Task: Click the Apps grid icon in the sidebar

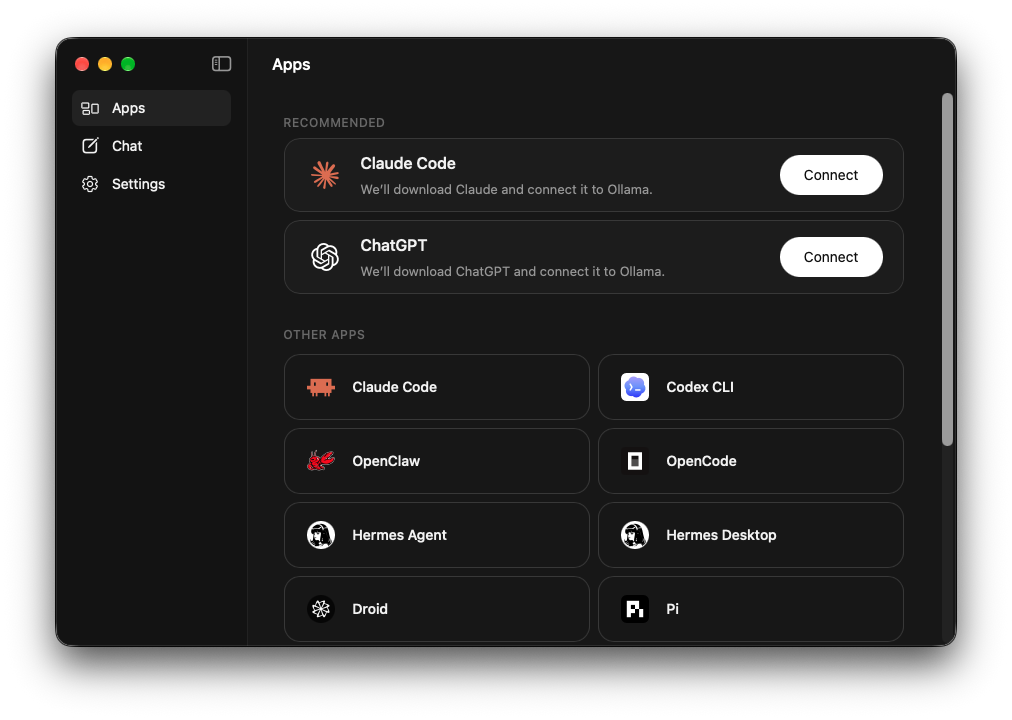Action: tap(90, 108)
